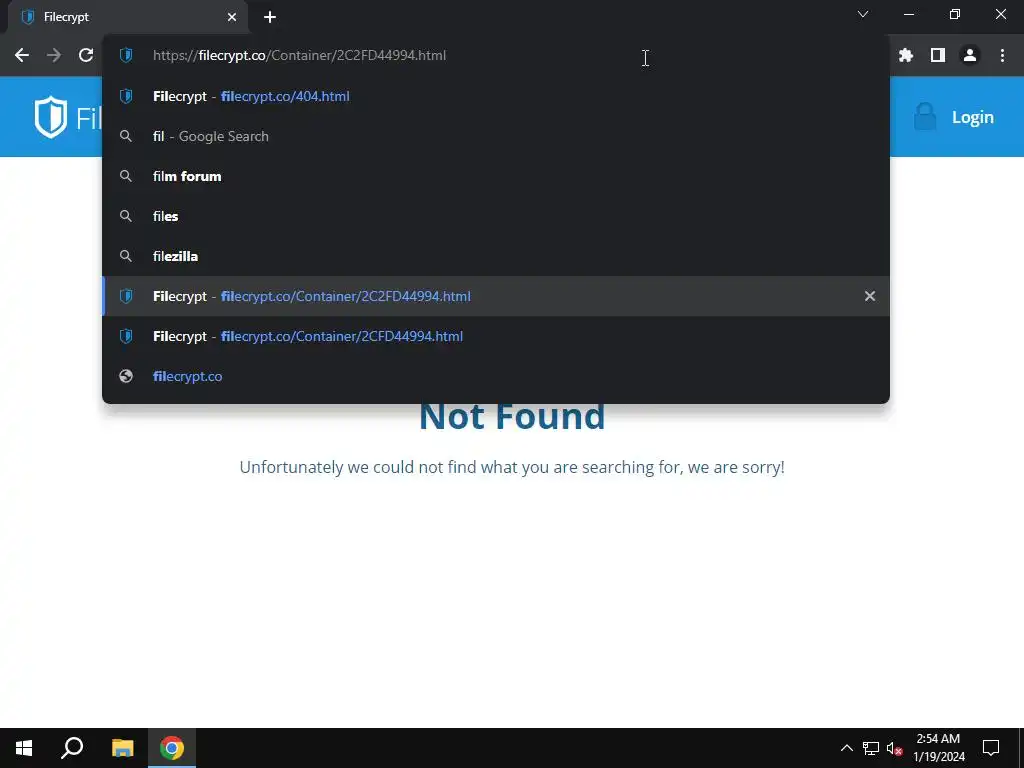Open Container/2C2FD44994.html suggestion
Screen dimensions: 1024x768
[x=496, y=296]
